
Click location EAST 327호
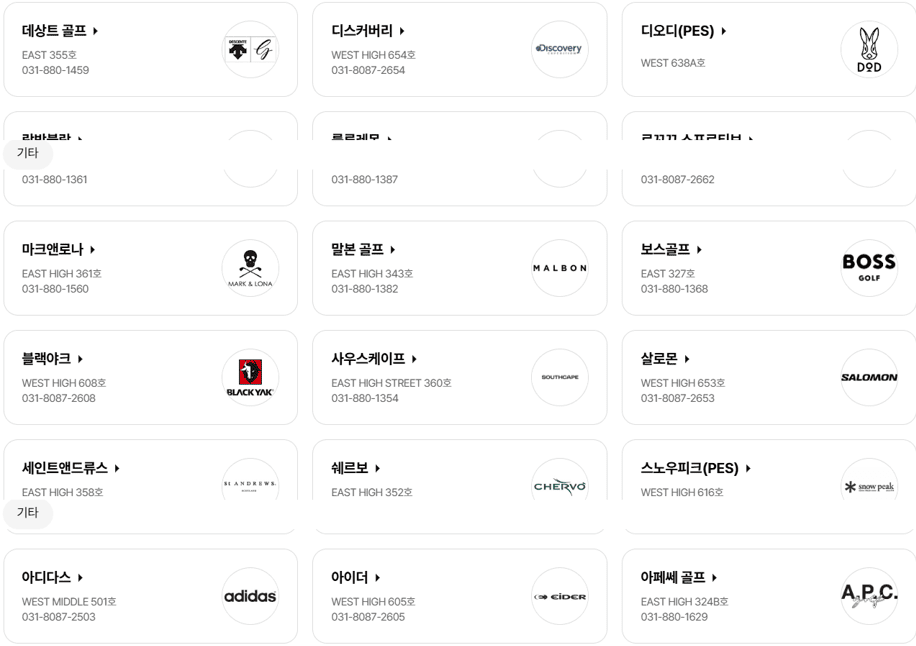click(668, 273)
